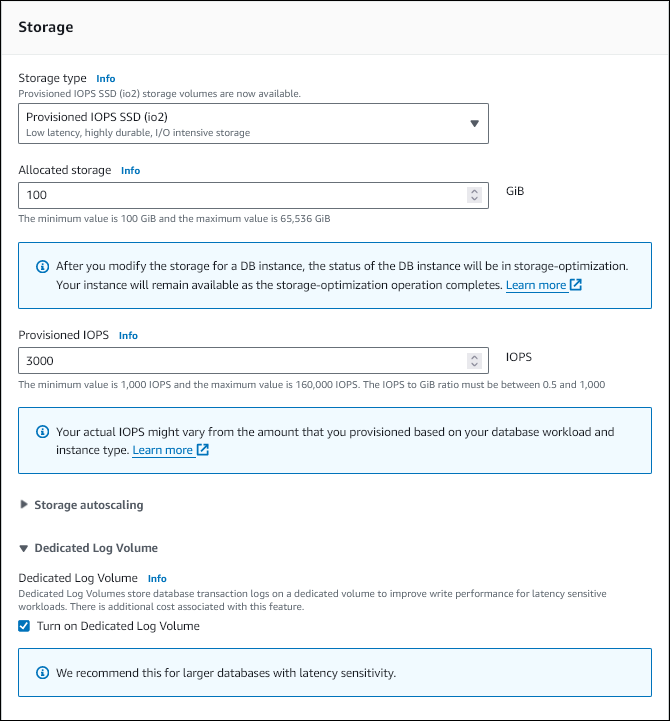Click the Allocated storage stepper arrows
670x721 pixels.
coord(474,196)
